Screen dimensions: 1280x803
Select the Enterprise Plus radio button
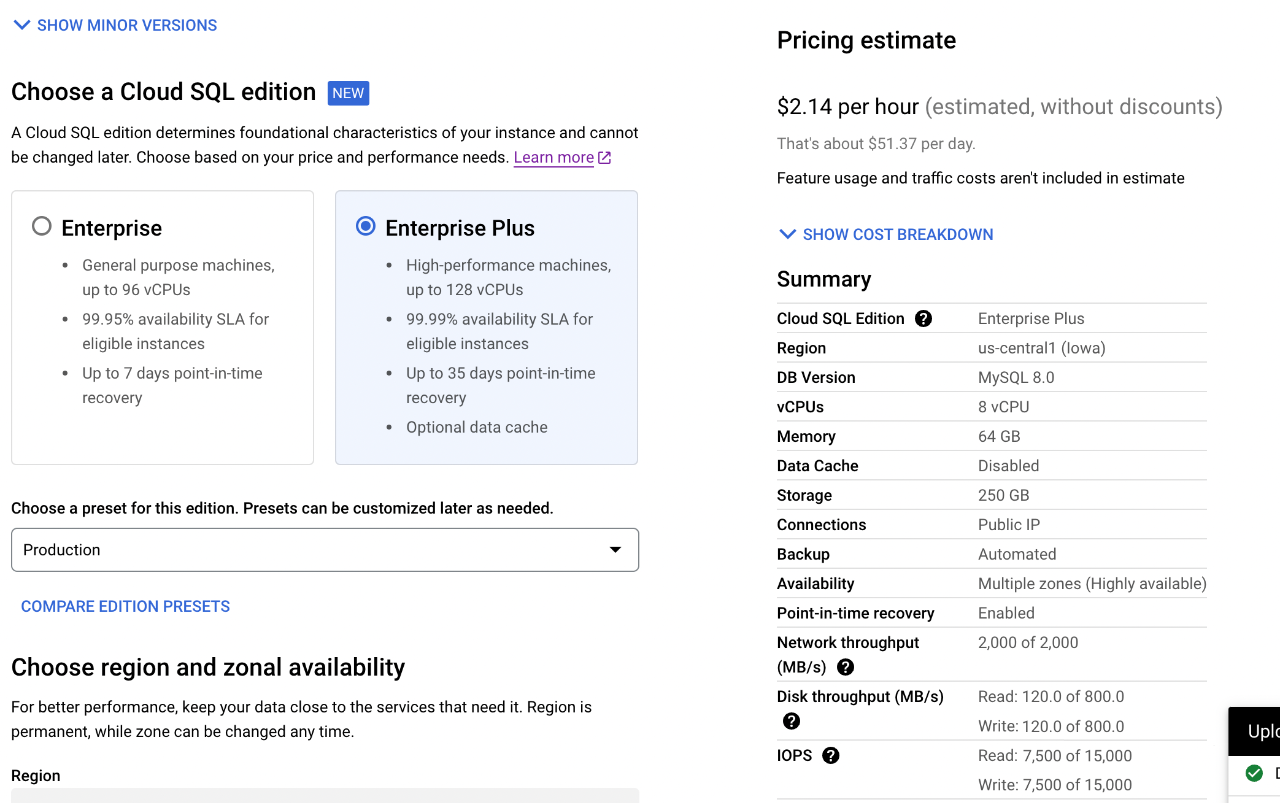pos(365,226)
